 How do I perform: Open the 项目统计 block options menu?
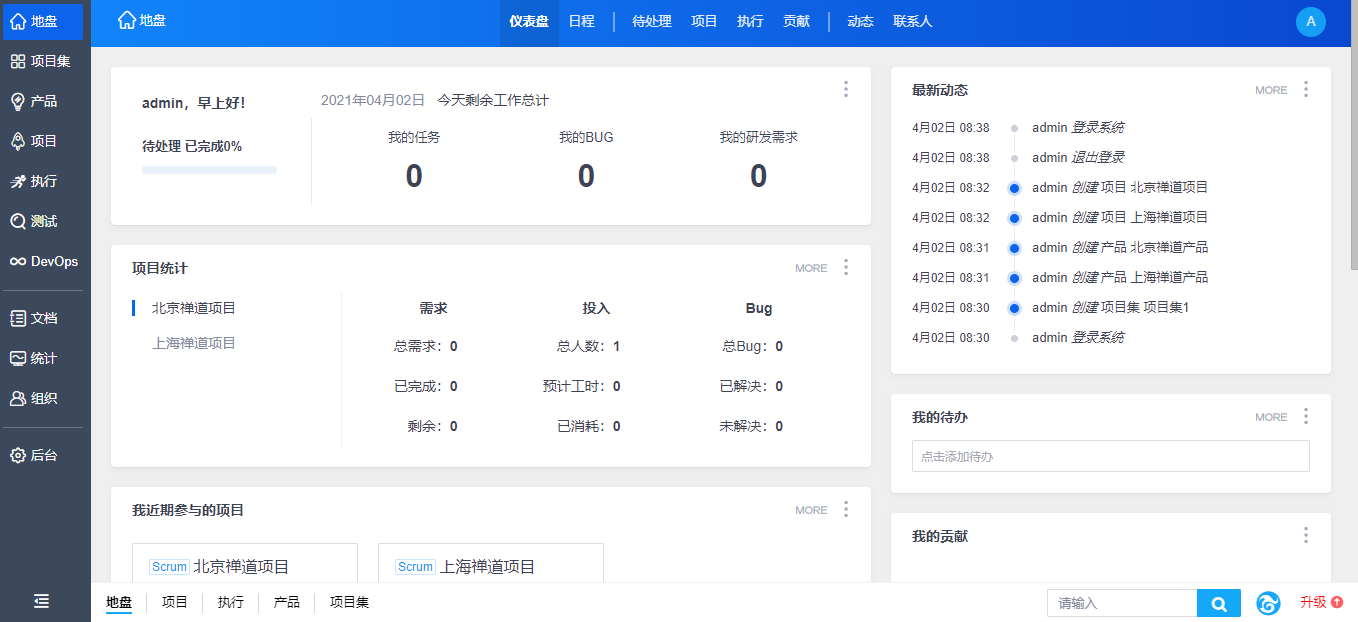pos(846,267)
